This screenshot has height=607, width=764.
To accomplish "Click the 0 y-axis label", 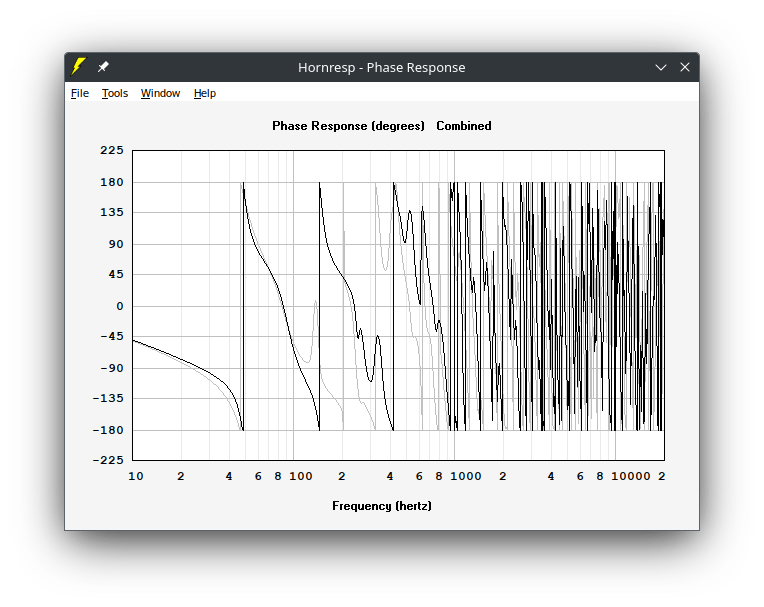I will (x=120, y=306).
